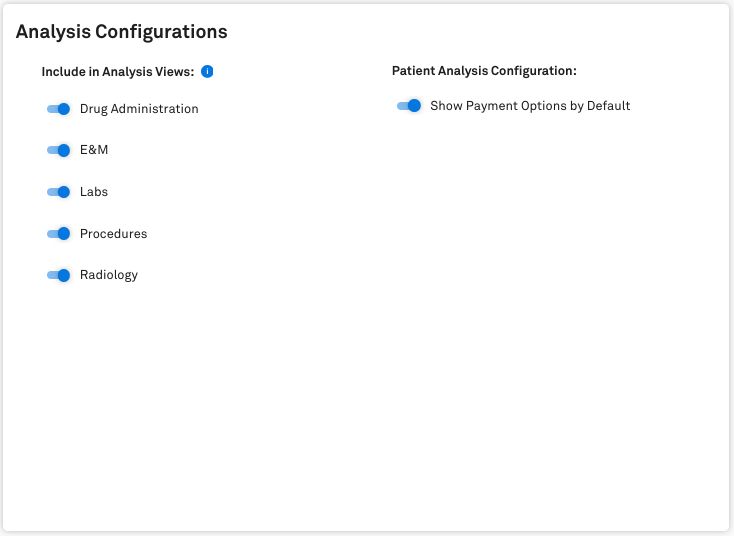Exclude Labs from analysis views

coord(59,192)
